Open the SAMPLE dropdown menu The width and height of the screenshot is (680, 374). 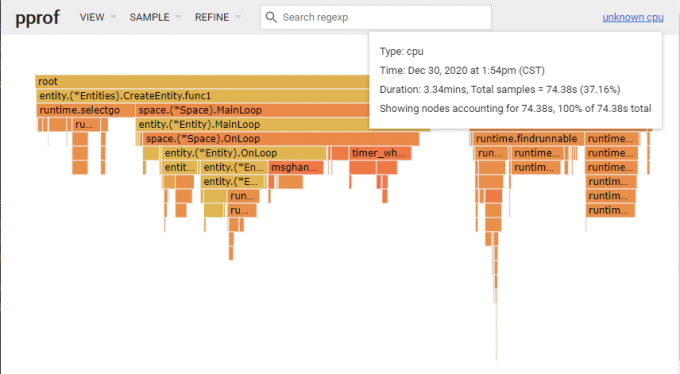pyautogui.click(x=155, y=17)
